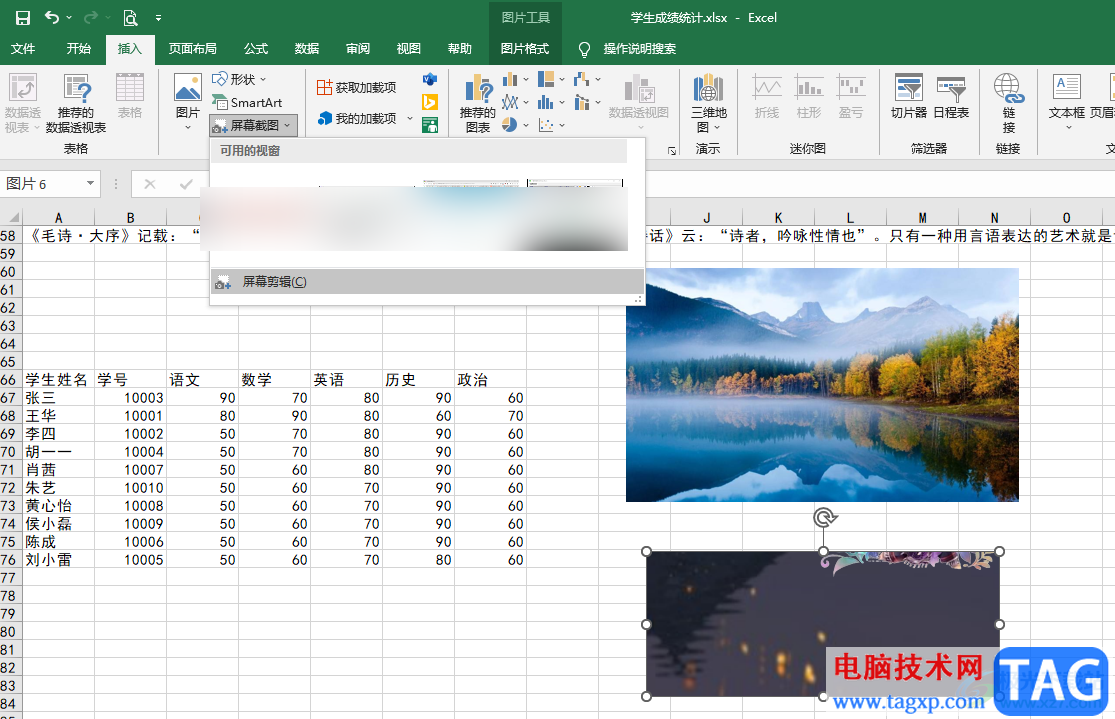Click the Redo arrow icon
1115x719 pixels.
click(x=90, y=17)
